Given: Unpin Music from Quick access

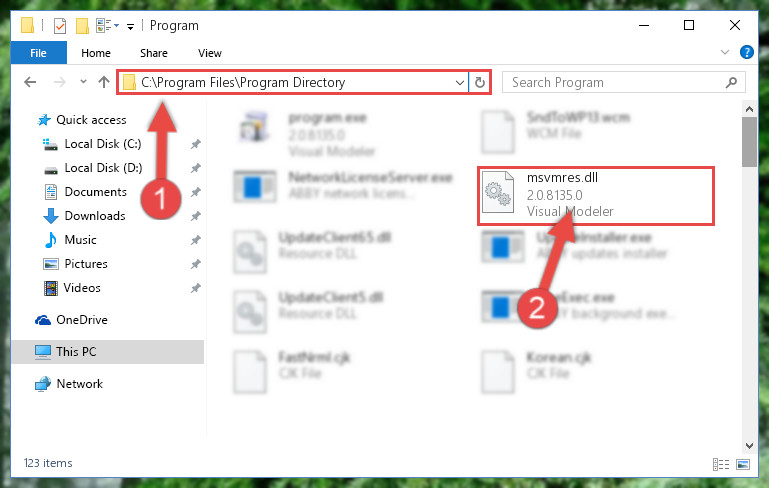Looking at the screenshot, I should pyautogui.click(x=196, y=240).
